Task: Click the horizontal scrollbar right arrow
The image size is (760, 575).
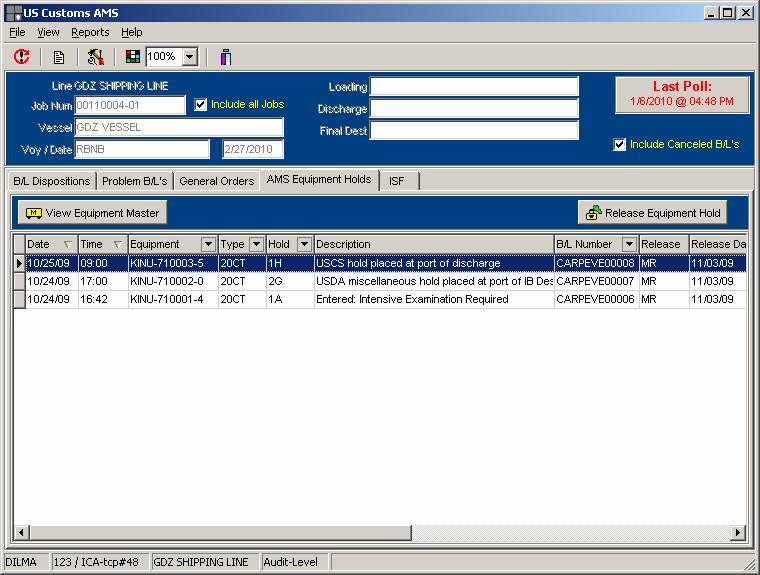Action: pos(739,533)
